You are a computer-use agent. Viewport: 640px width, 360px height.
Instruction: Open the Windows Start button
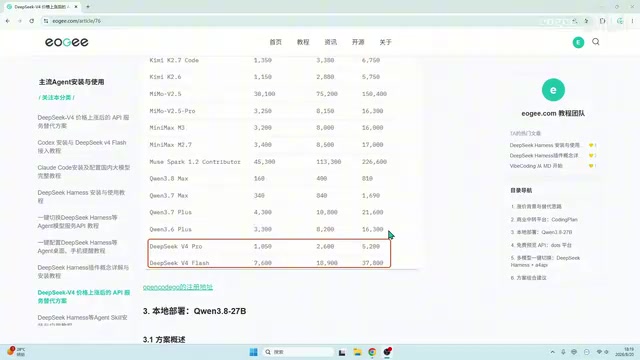point(253,352)
